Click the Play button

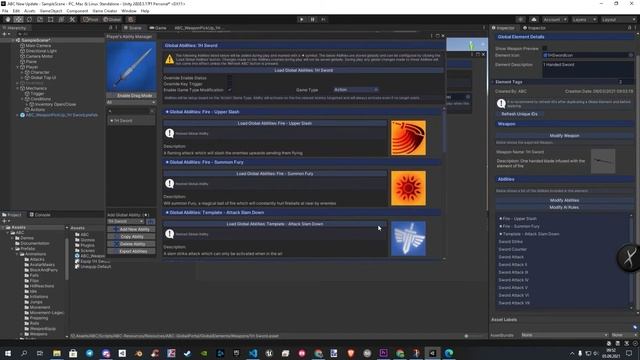click(301, 19)
